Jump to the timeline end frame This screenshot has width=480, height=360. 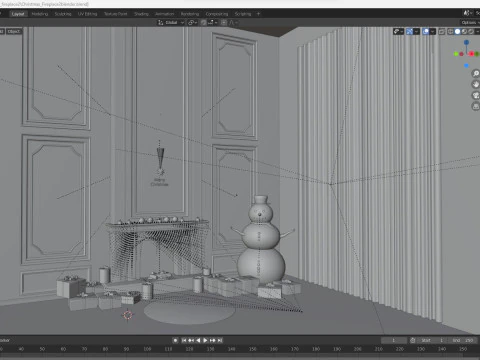point(220,340)
